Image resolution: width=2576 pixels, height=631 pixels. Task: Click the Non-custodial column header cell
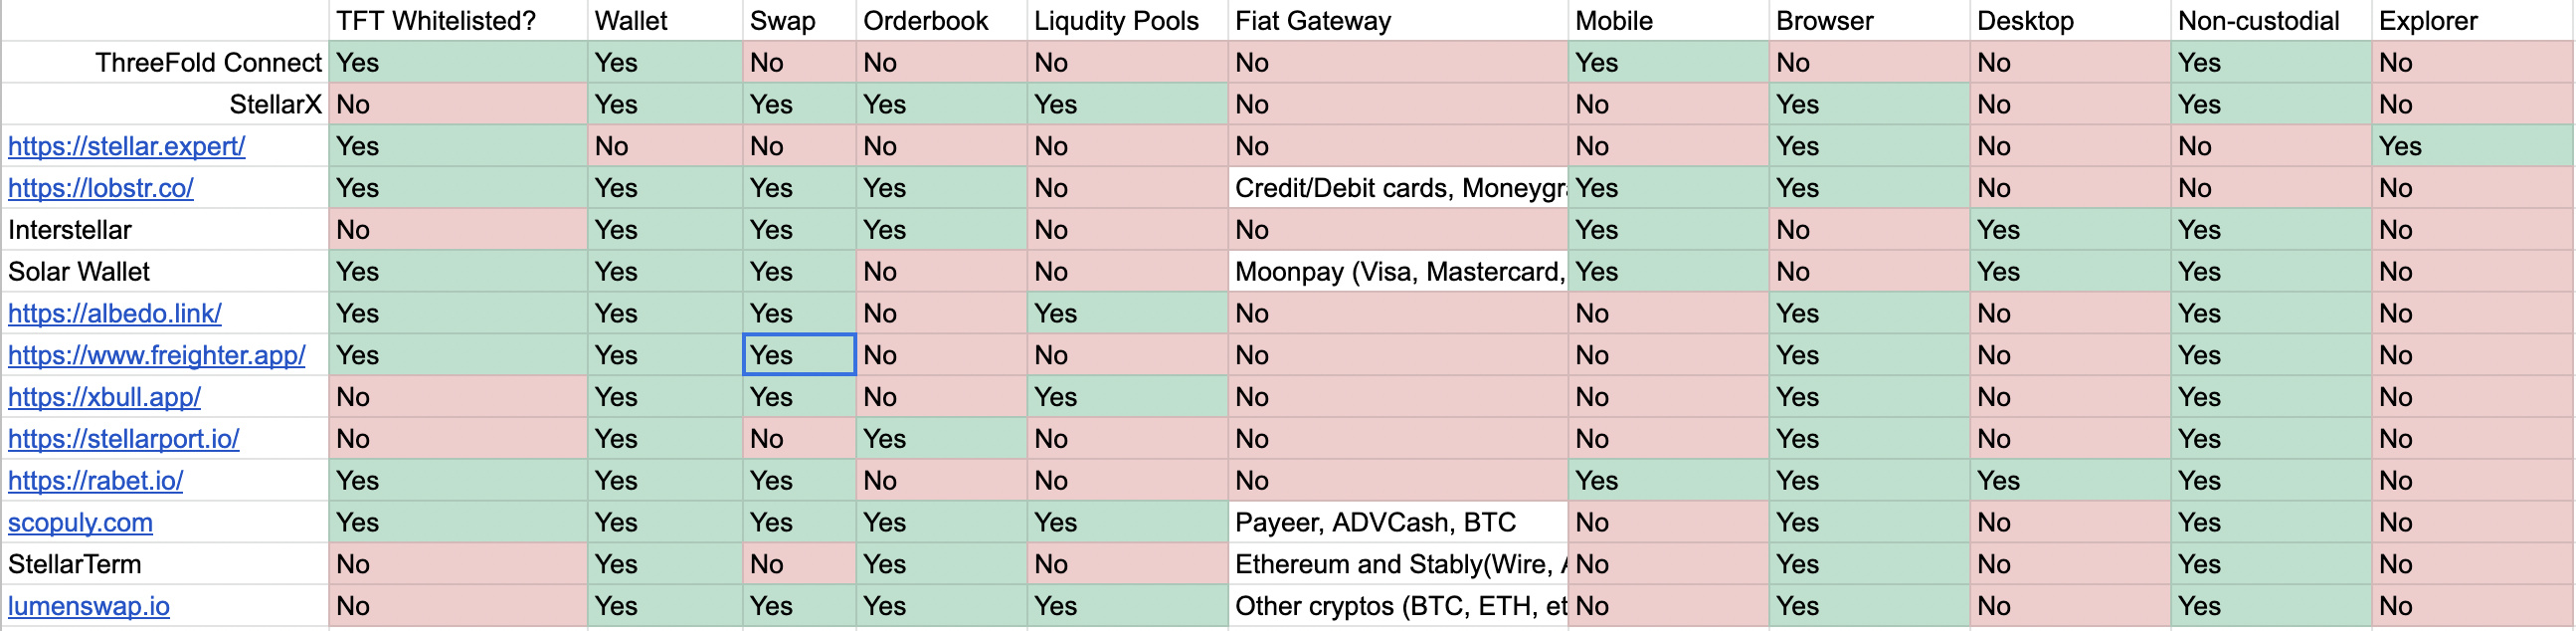2271,21
